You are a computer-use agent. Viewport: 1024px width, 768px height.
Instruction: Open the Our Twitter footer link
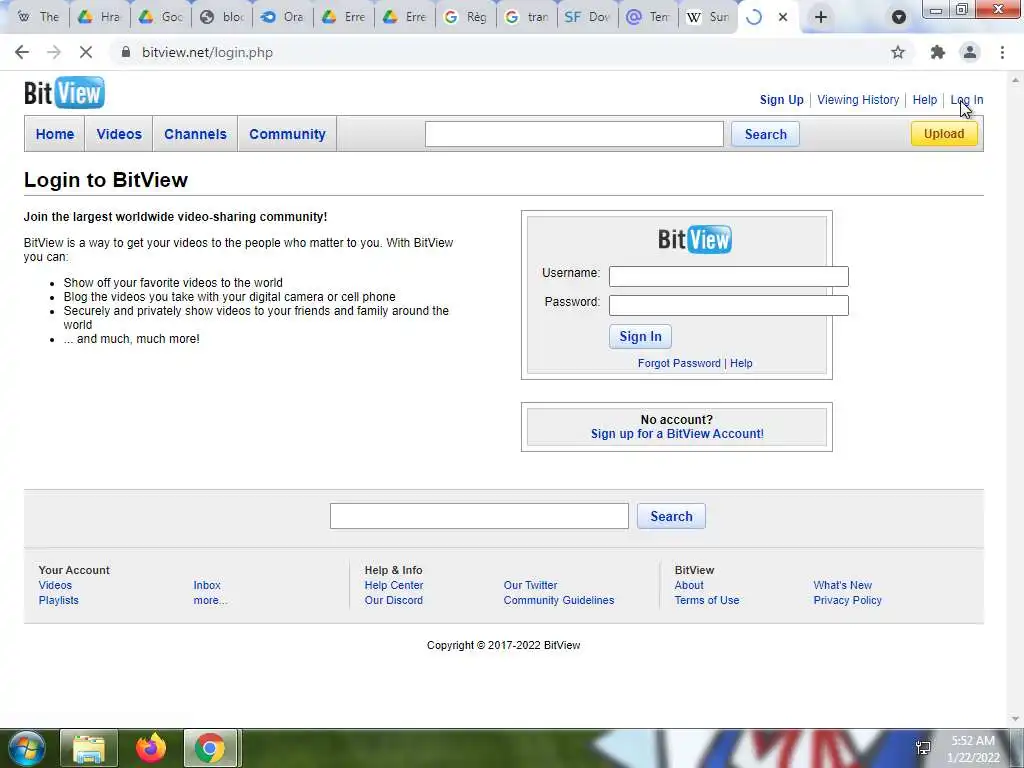tap(530, 585)
